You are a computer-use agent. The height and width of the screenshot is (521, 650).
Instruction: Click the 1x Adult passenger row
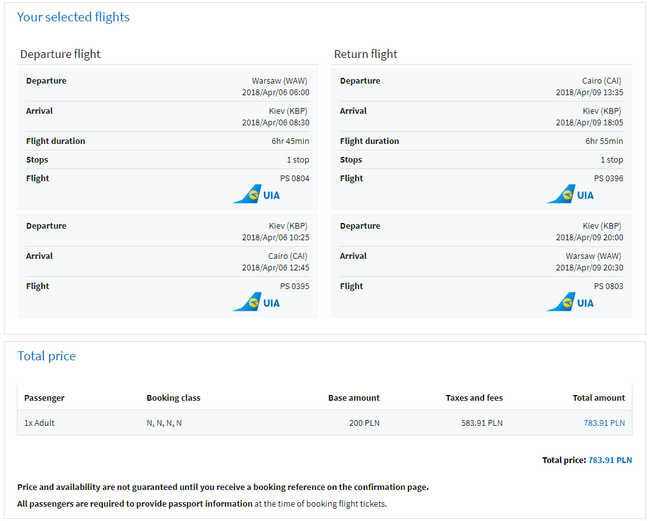pos(325,423)
